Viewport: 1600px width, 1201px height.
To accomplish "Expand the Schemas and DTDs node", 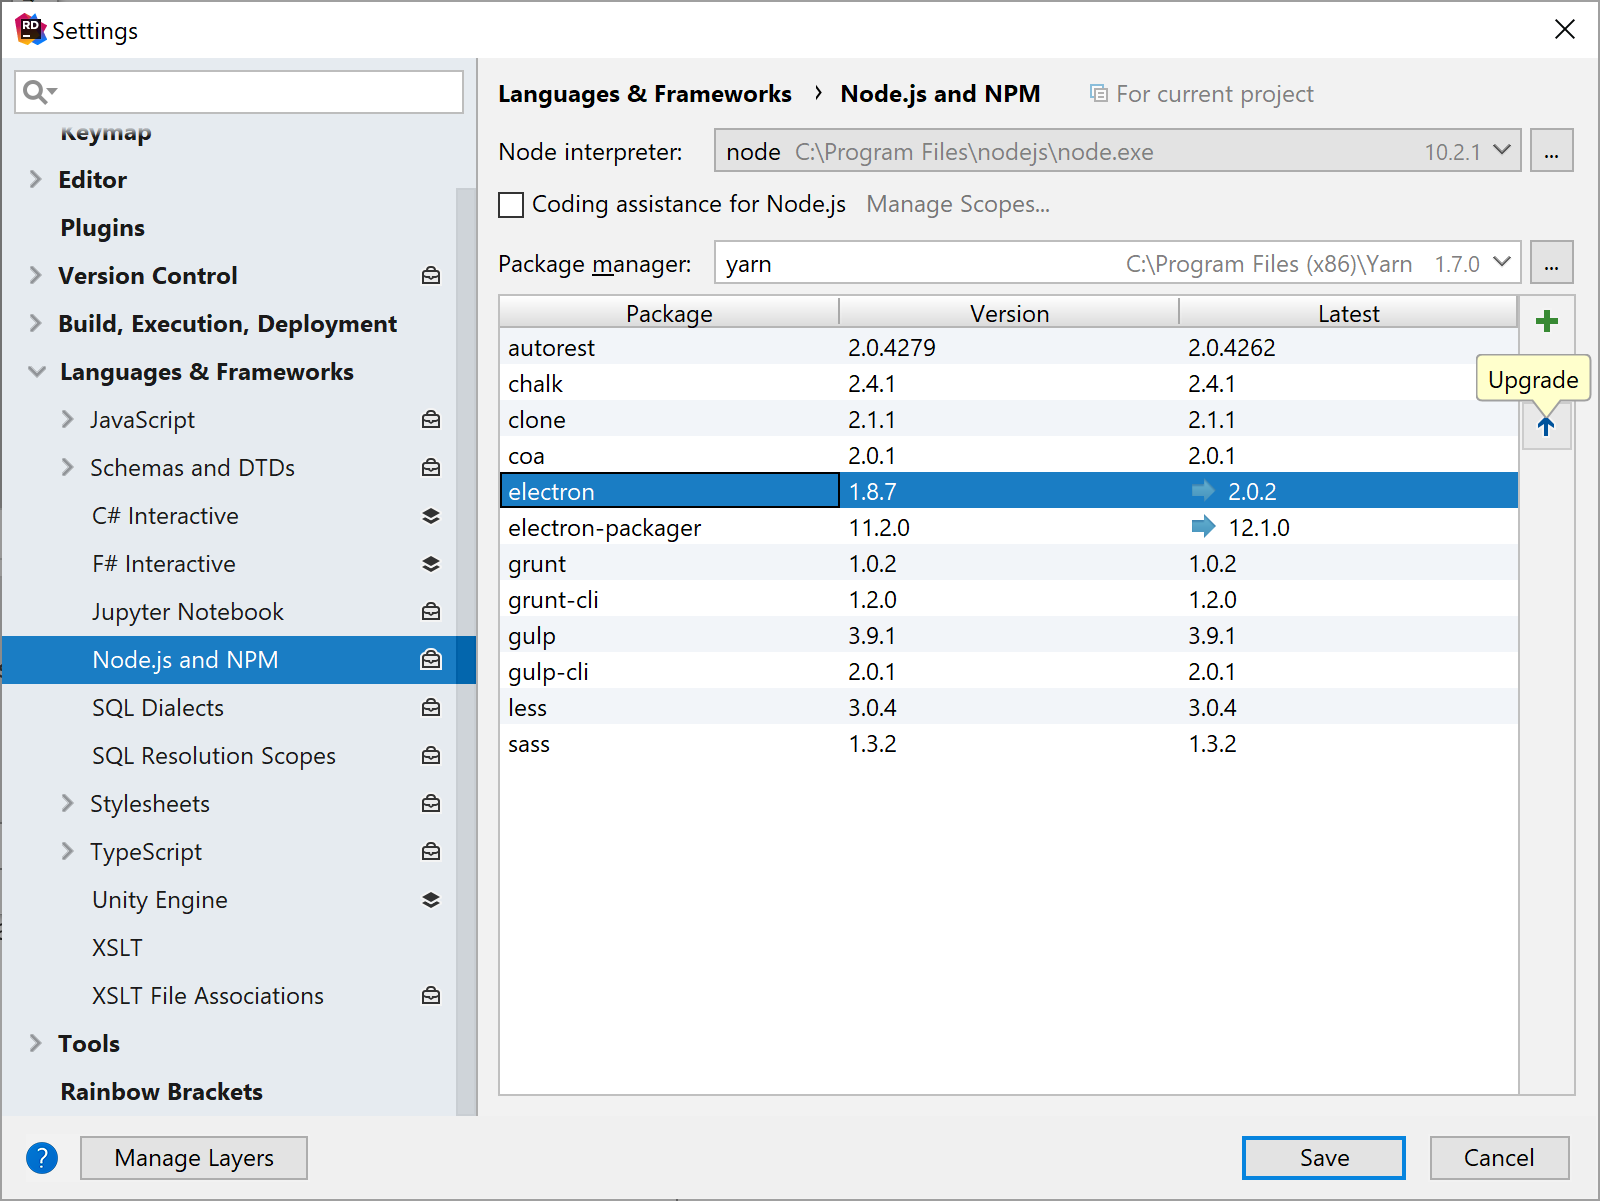I will click(x=68, y=468).
